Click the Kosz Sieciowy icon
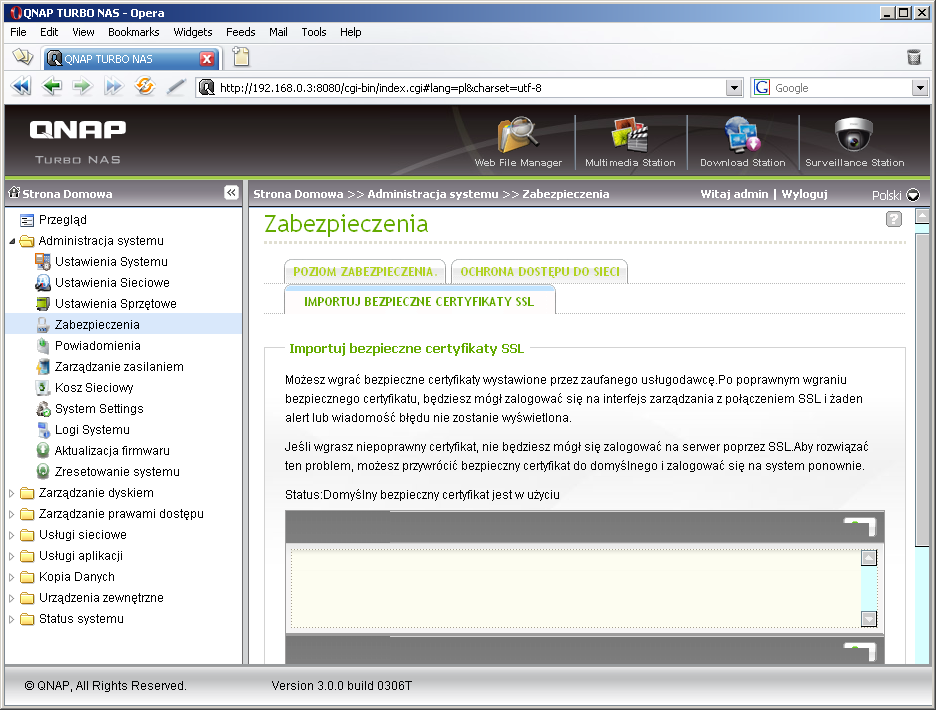The width and height of the screenshot is (936, 710). click(x=42, y=388)
